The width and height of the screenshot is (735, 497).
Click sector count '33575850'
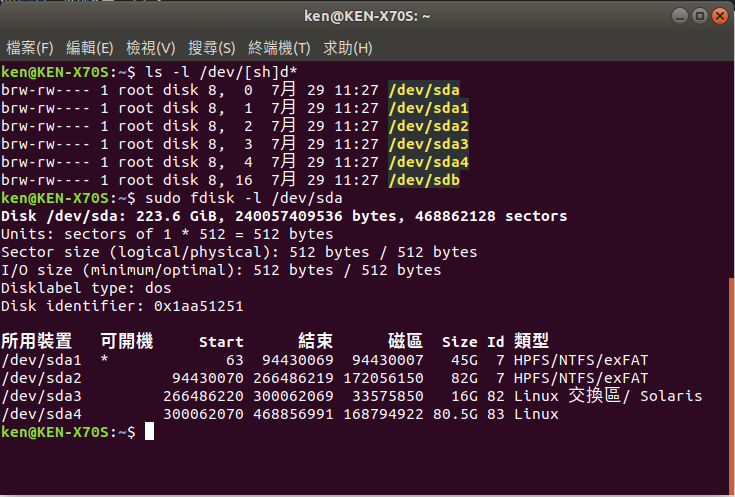tap(388, 396)
